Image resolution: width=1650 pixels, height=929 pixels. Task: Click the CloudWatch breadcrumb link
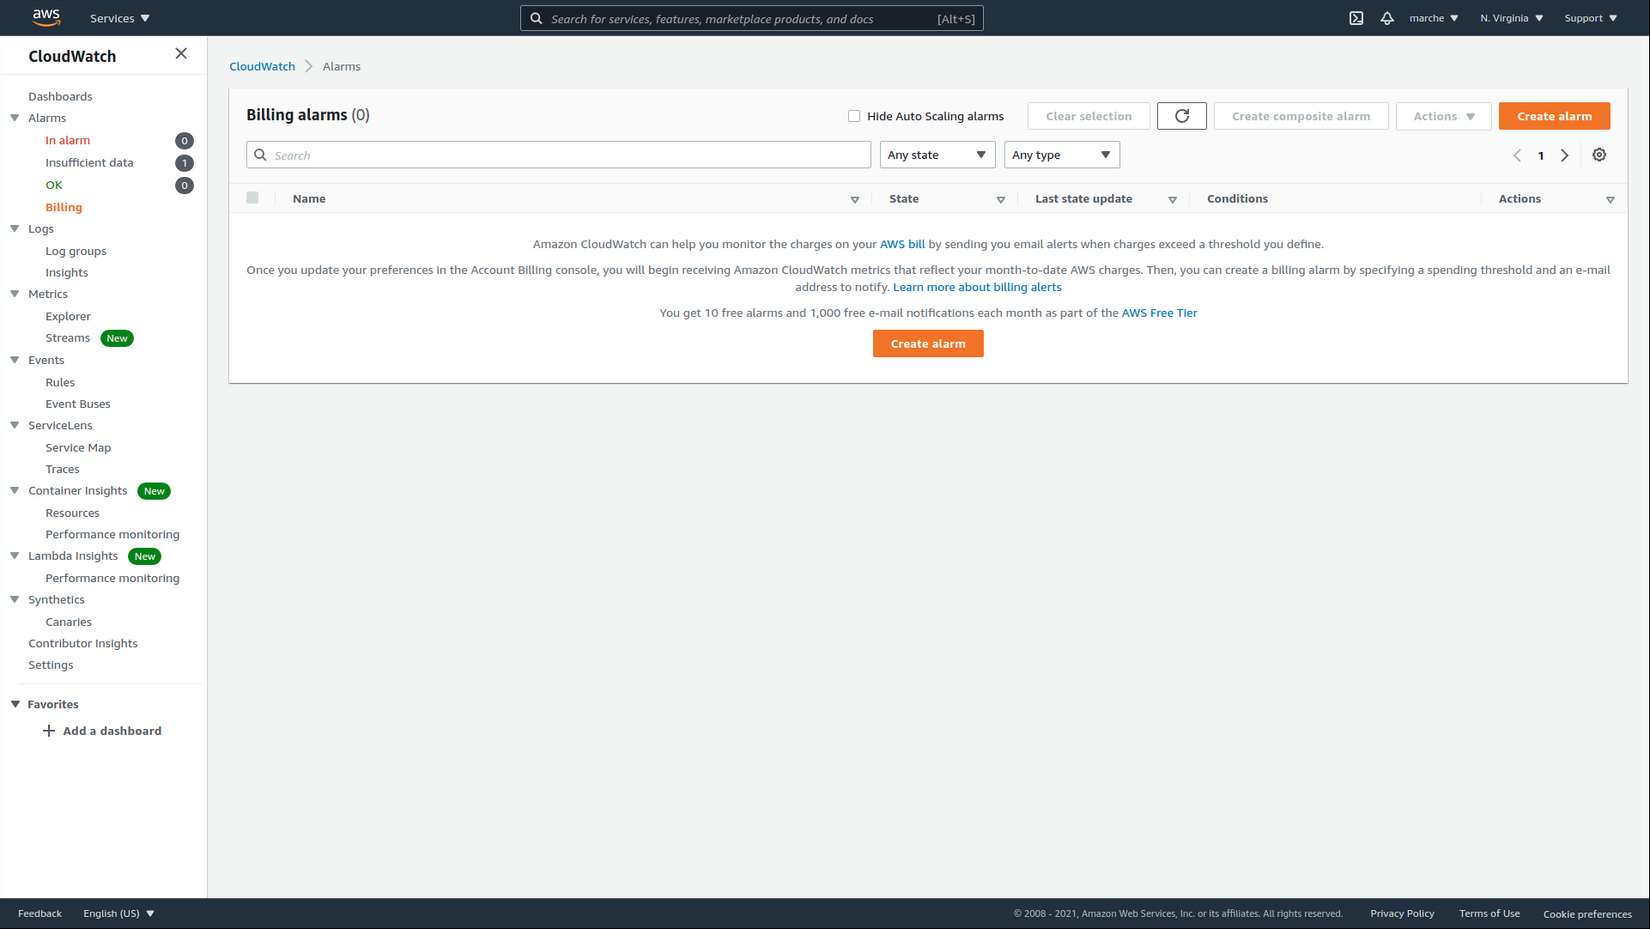262,66
